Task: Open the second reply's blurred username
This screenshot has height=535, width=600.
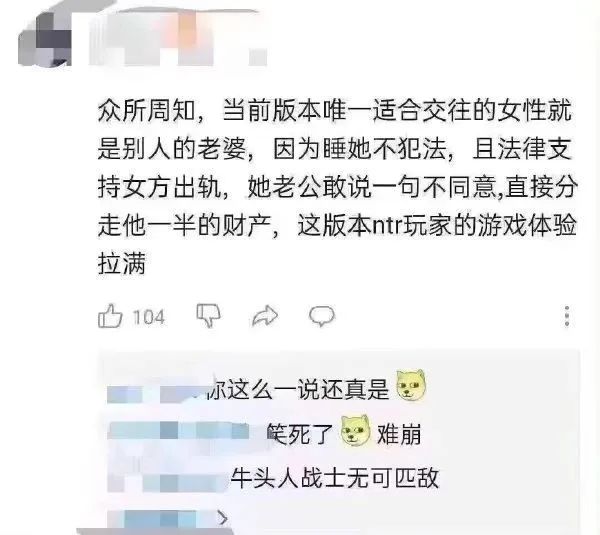Action: pyautogui.click(x=179, y=430)
